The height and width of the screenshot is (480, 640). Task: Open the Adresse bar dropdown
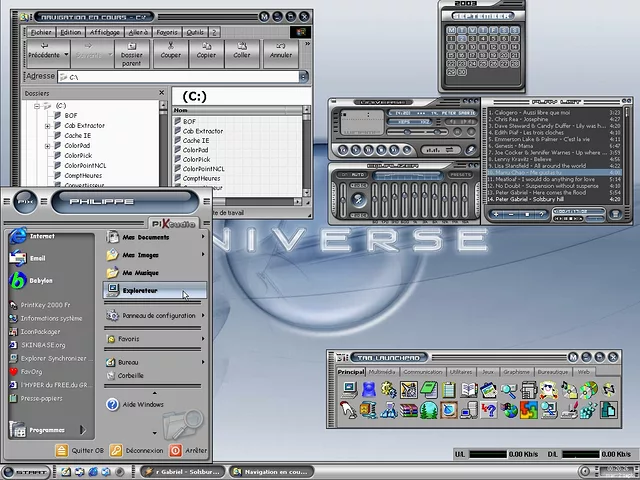(x=303, y=76)
